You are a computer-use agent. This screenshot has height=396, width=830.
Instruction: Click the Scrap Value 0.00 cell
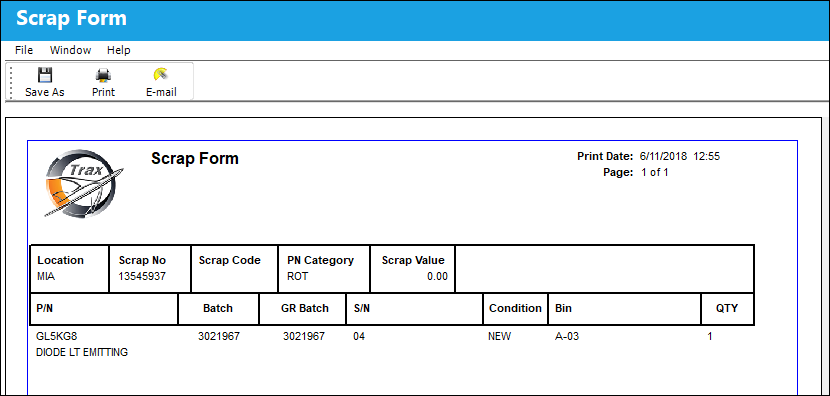click(412, 268)
